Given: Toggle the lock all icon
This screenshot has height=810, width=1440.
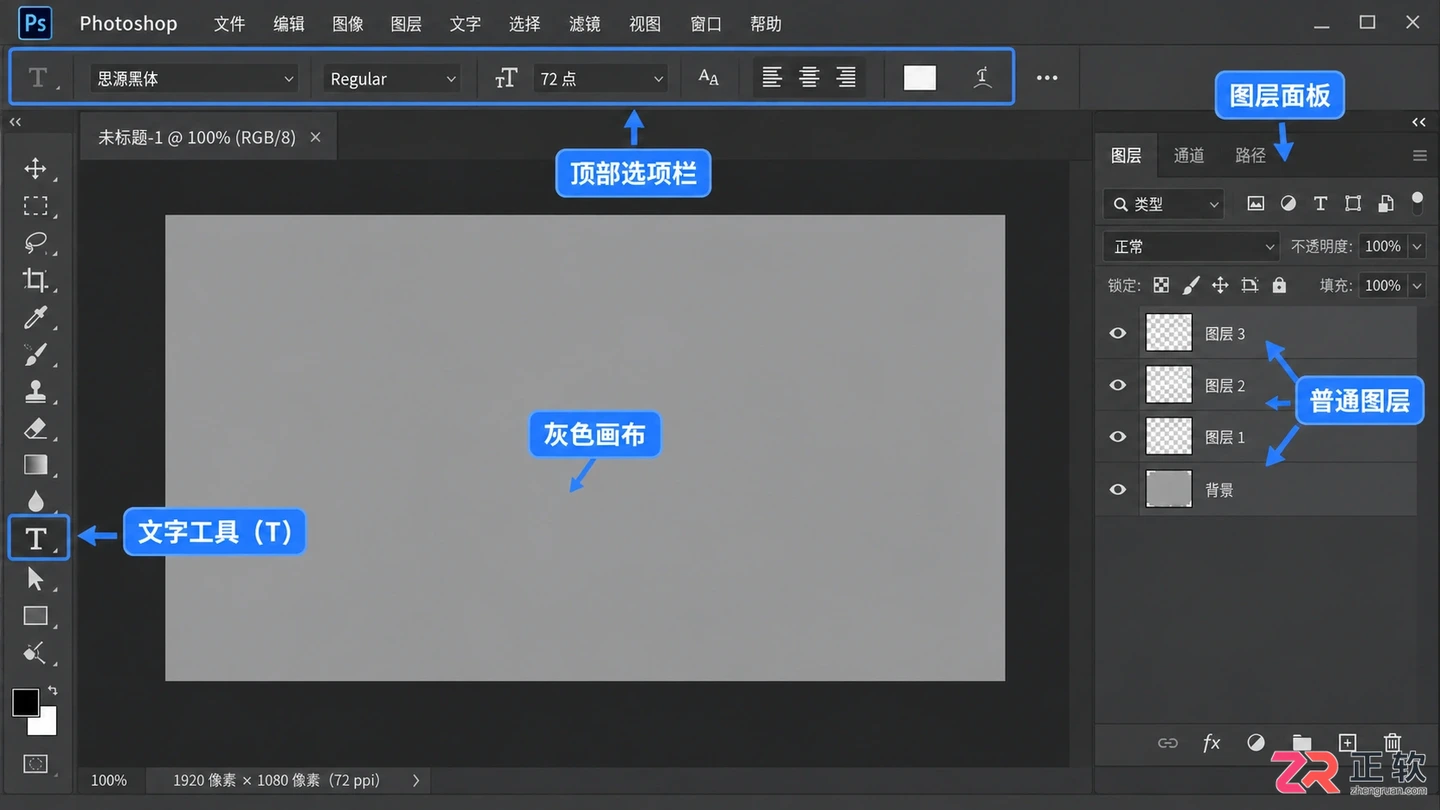Looking at the screenshot, I should click(x=1279, y=285).
